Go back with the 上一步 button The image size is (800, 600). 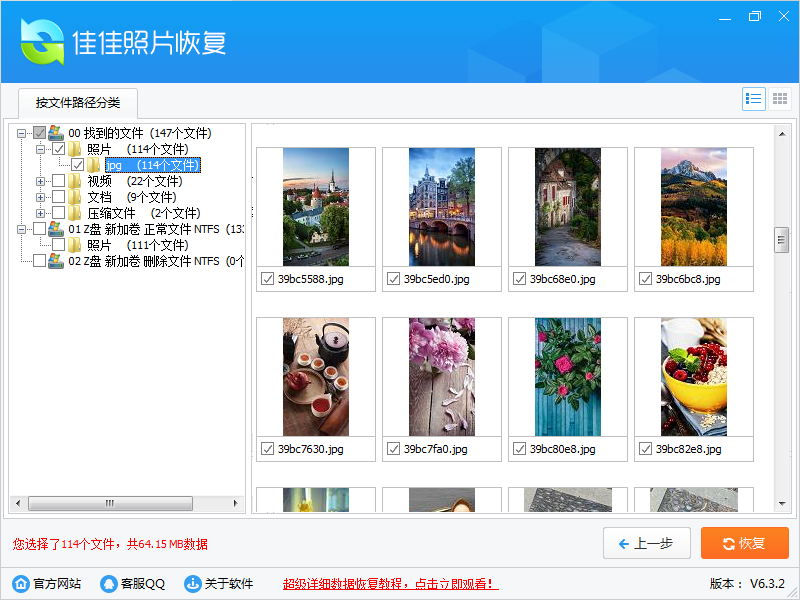(647, 543)
